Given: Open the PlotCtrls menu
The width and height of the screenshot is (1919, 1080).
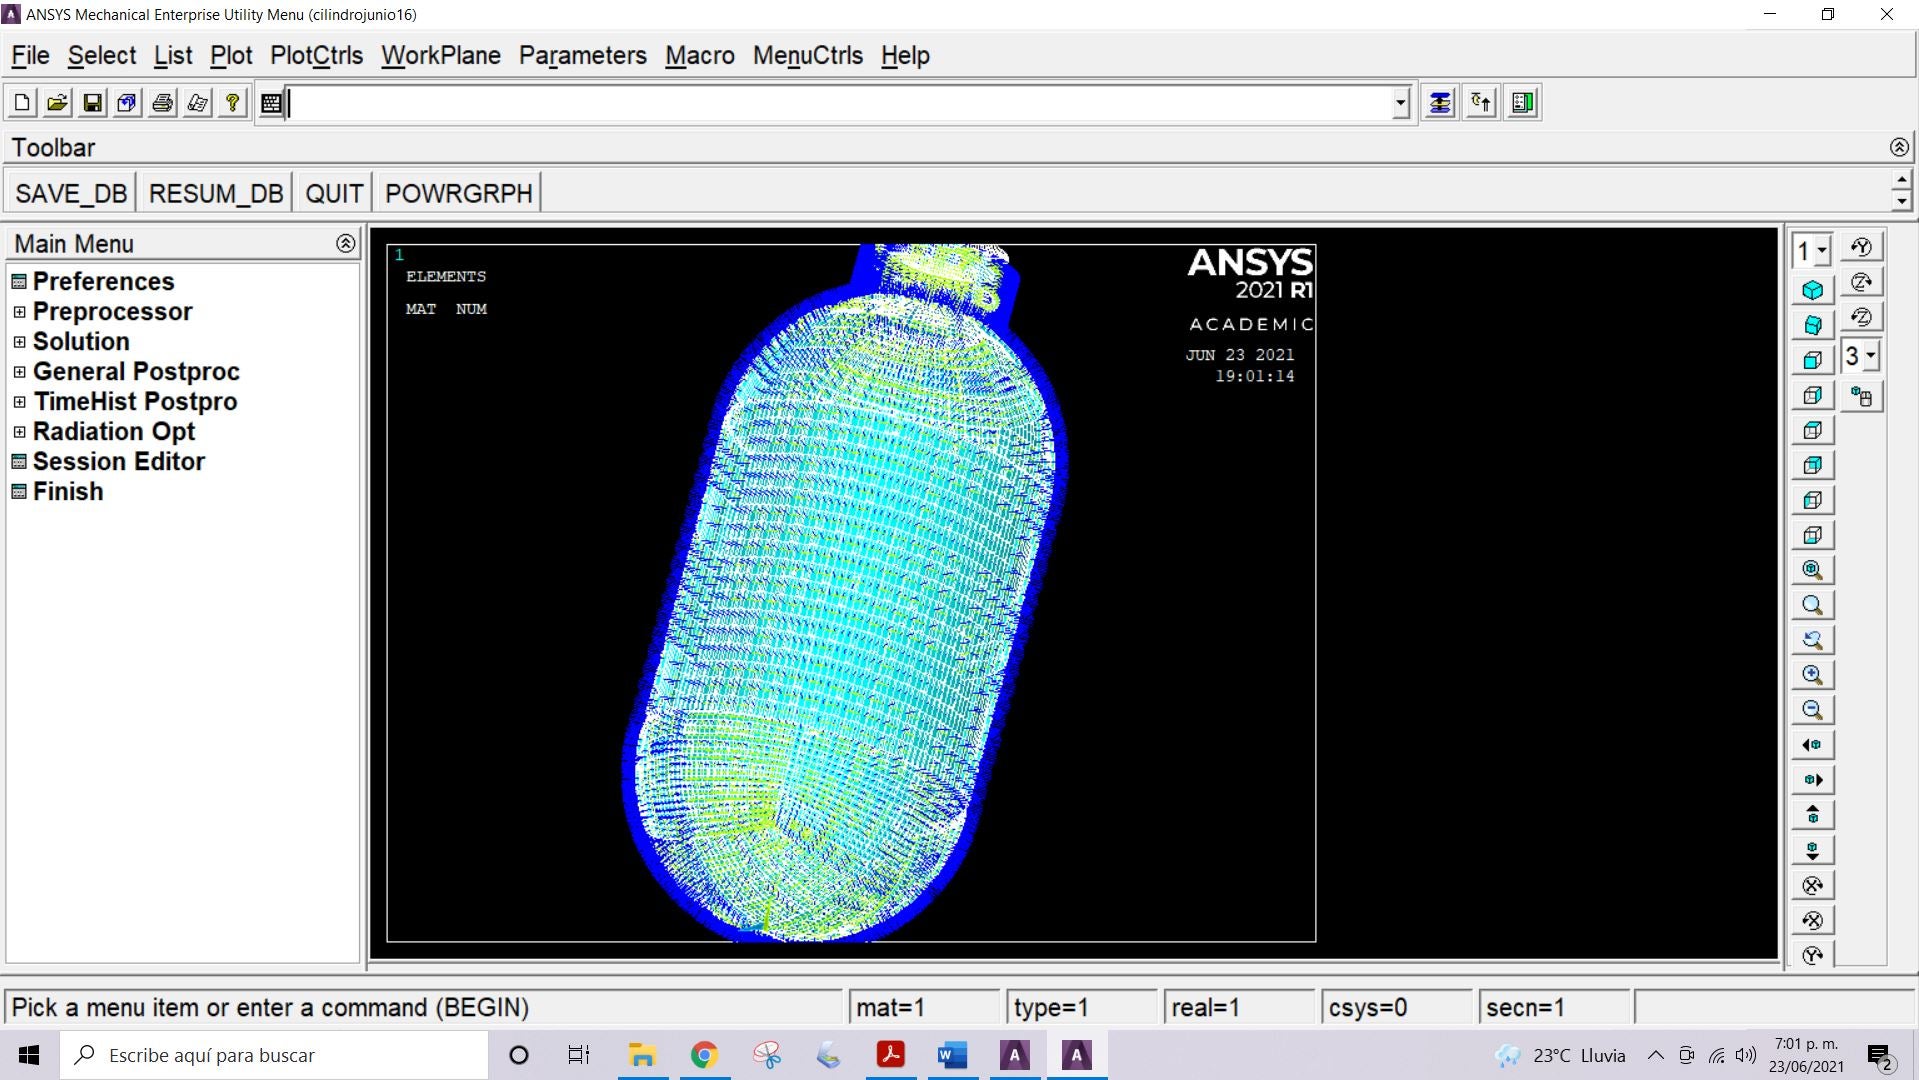Looking at the screenshot, I should pyautogui.click(x=316, y=56).
